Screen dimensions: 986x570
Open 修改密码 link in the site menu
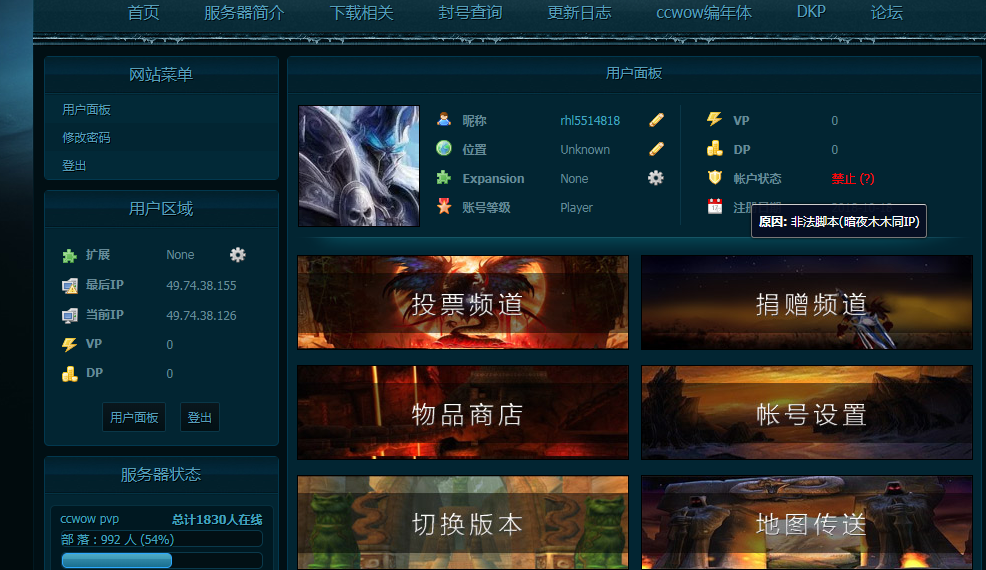click(86, 138)
